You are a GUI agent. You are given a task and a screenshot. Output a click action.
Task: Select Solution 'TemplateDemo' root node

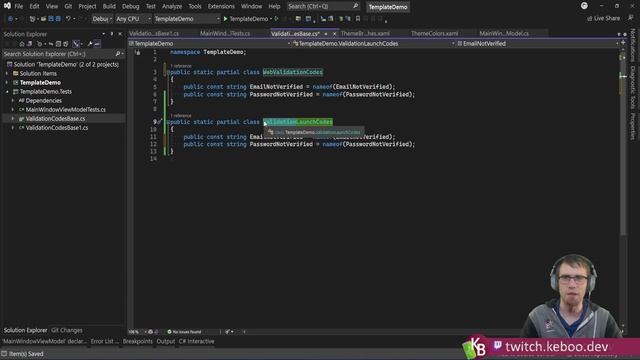click(x=66, y=64)
